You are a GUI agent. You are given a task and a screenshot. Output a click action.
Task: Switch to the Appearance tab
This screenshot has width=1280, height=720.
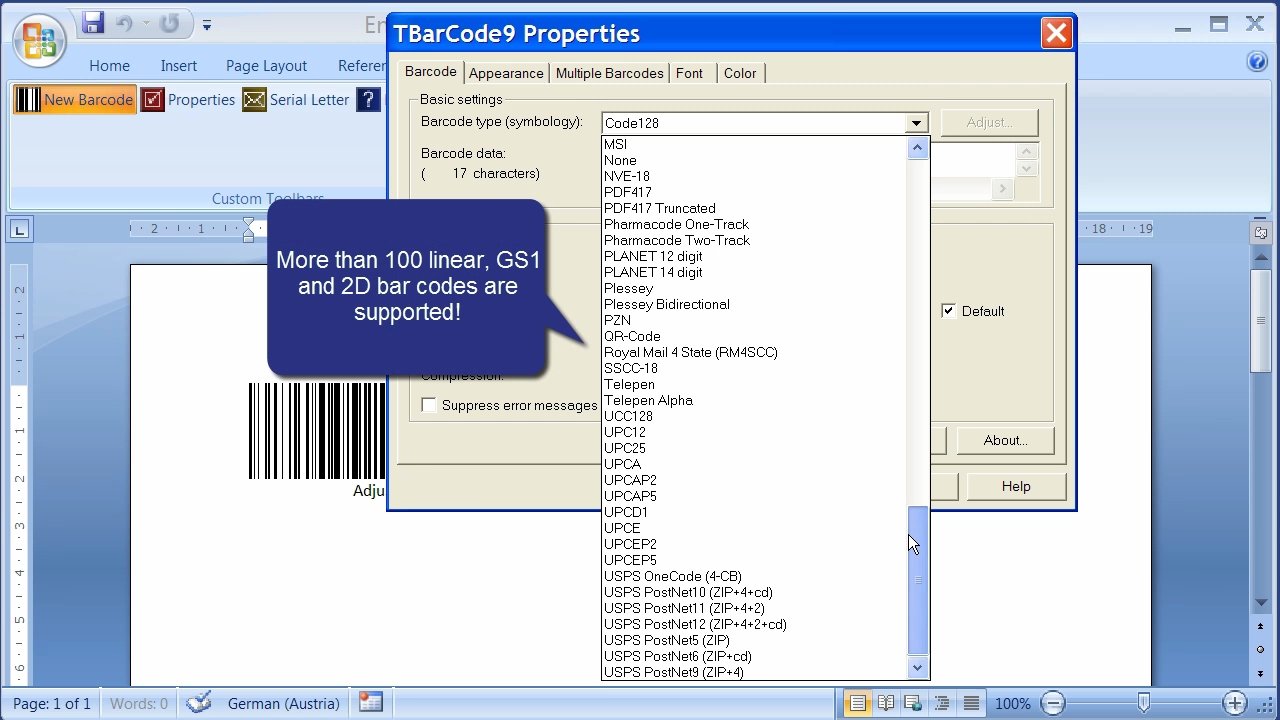pyautogui.click(x=506, y=73)
